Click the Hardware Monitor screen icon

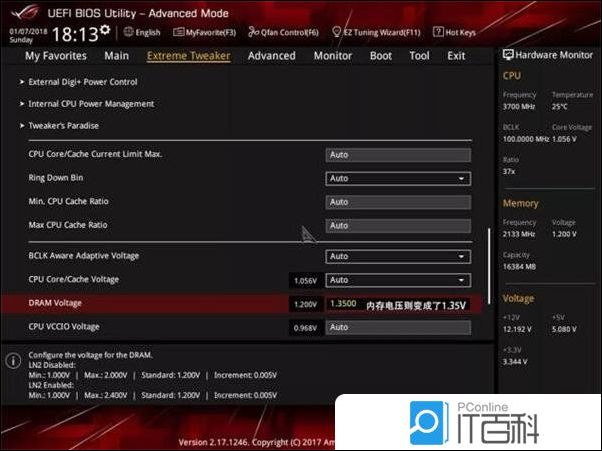tap(508, 55)
